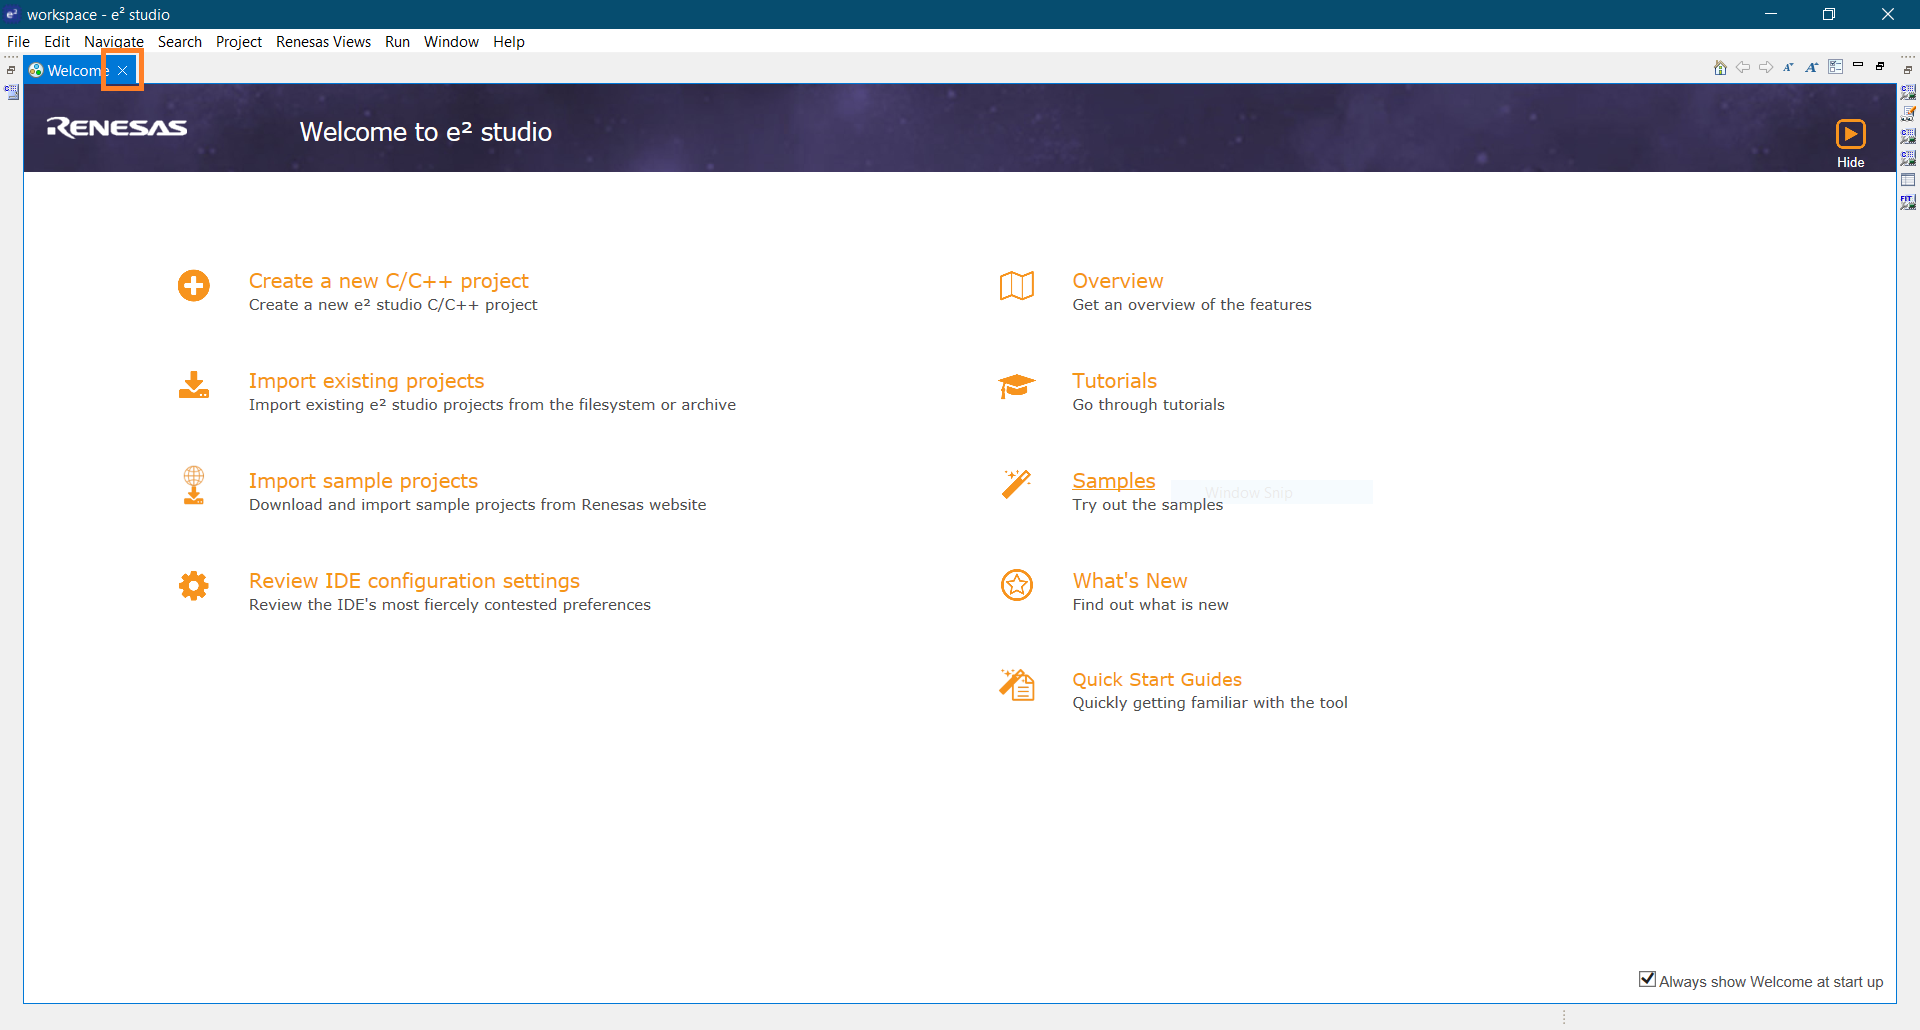Screen dimensions: 1920x1030
Task: Click the magic wand Samples icon
Action: (x=1016, y=484)
